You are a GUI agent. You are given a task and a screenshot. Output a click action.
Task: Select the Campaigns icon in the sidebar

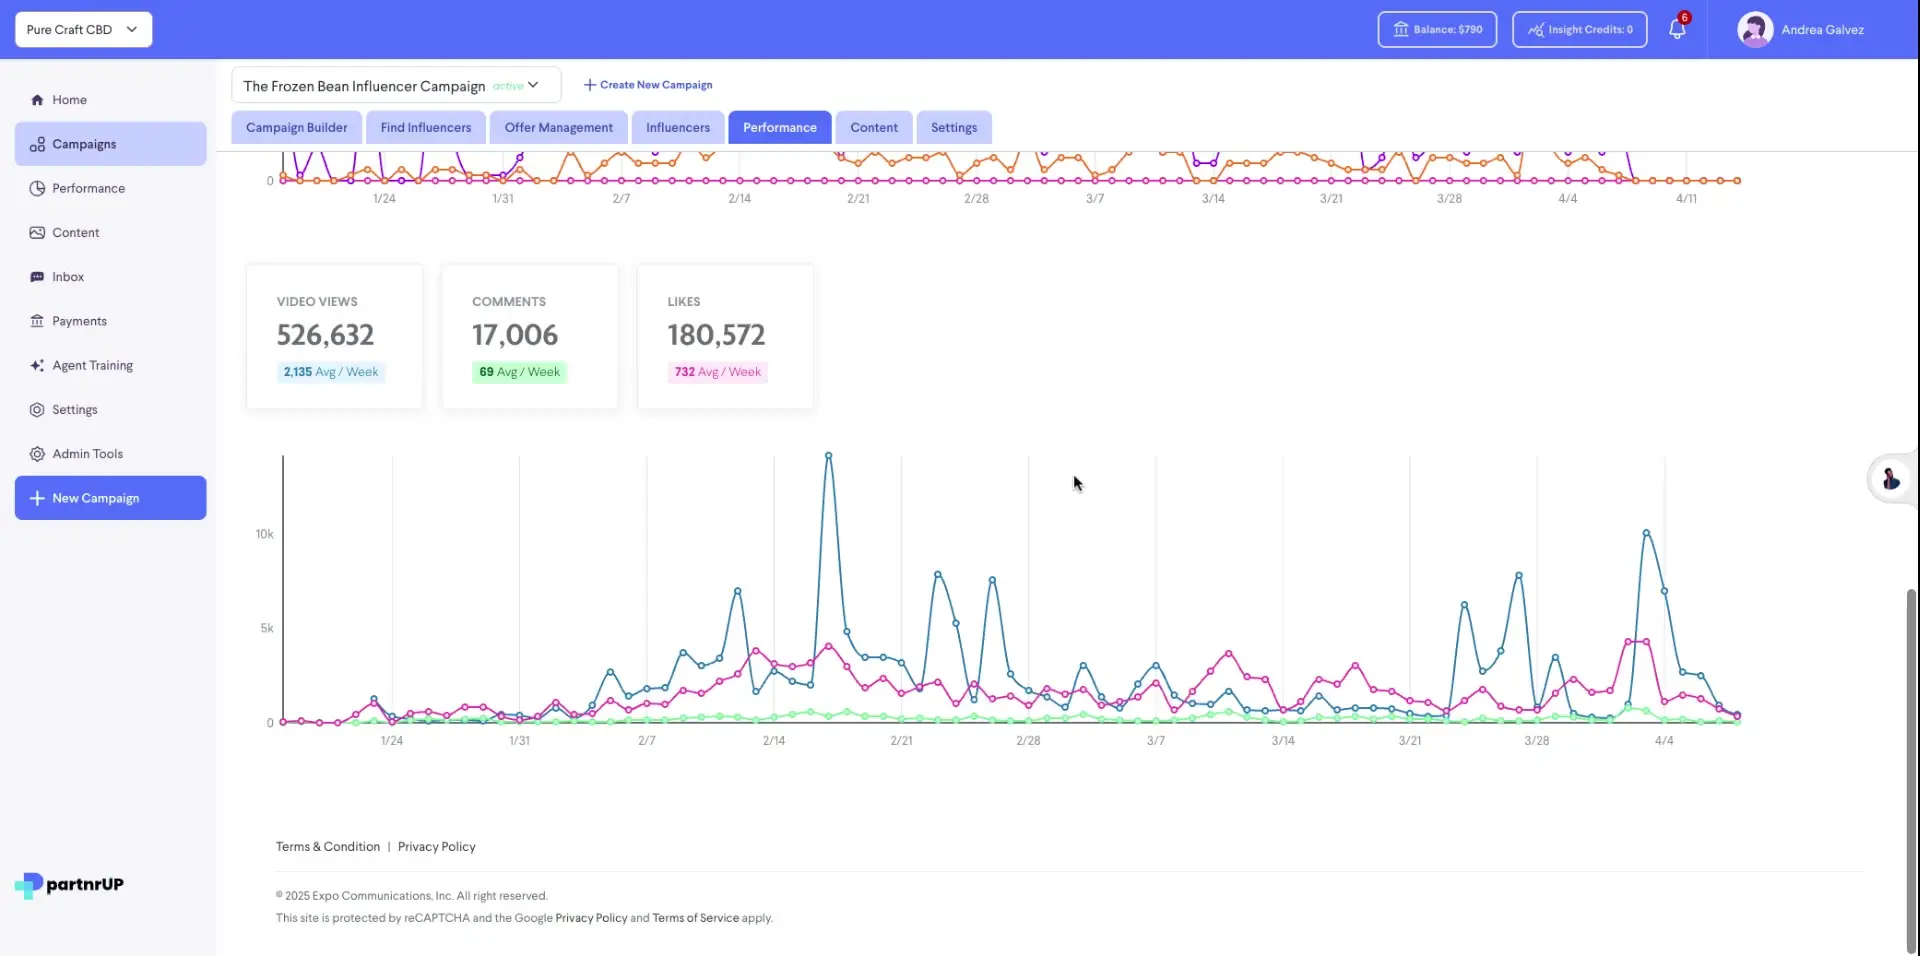tap(37, 143)
